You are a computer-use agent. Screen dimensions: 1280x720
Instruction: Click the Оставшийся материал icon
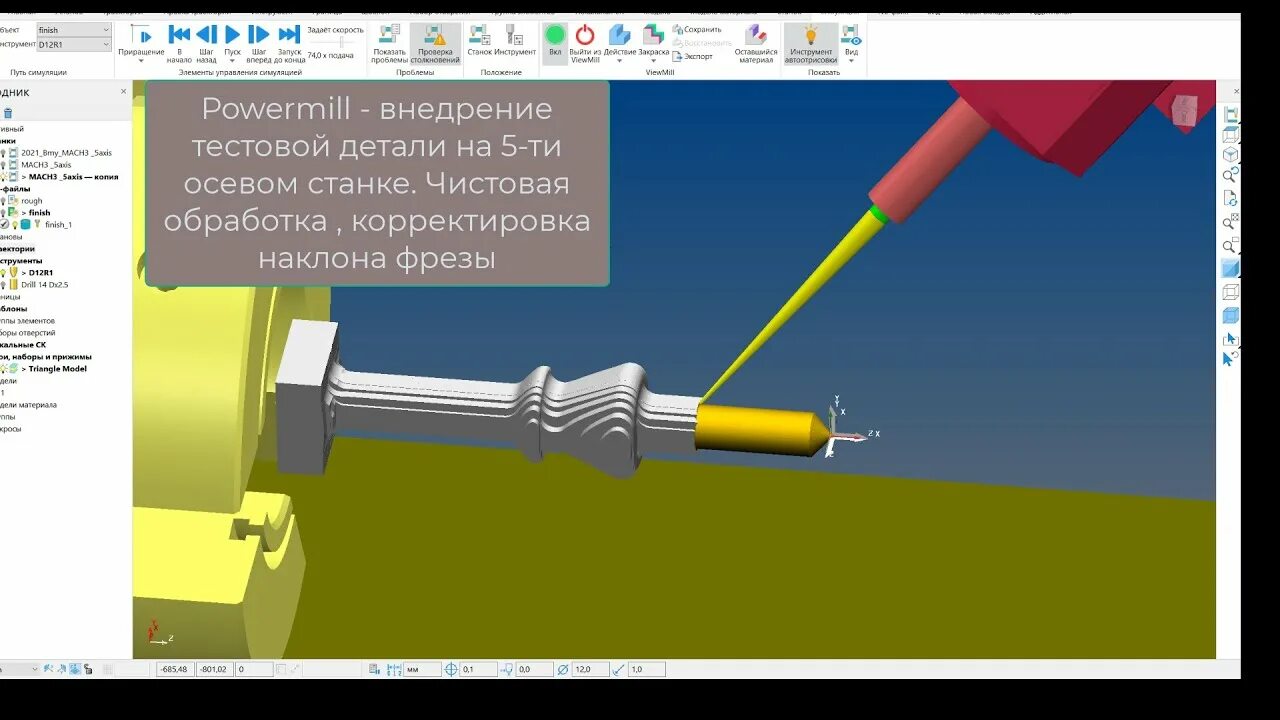(756, 43)
